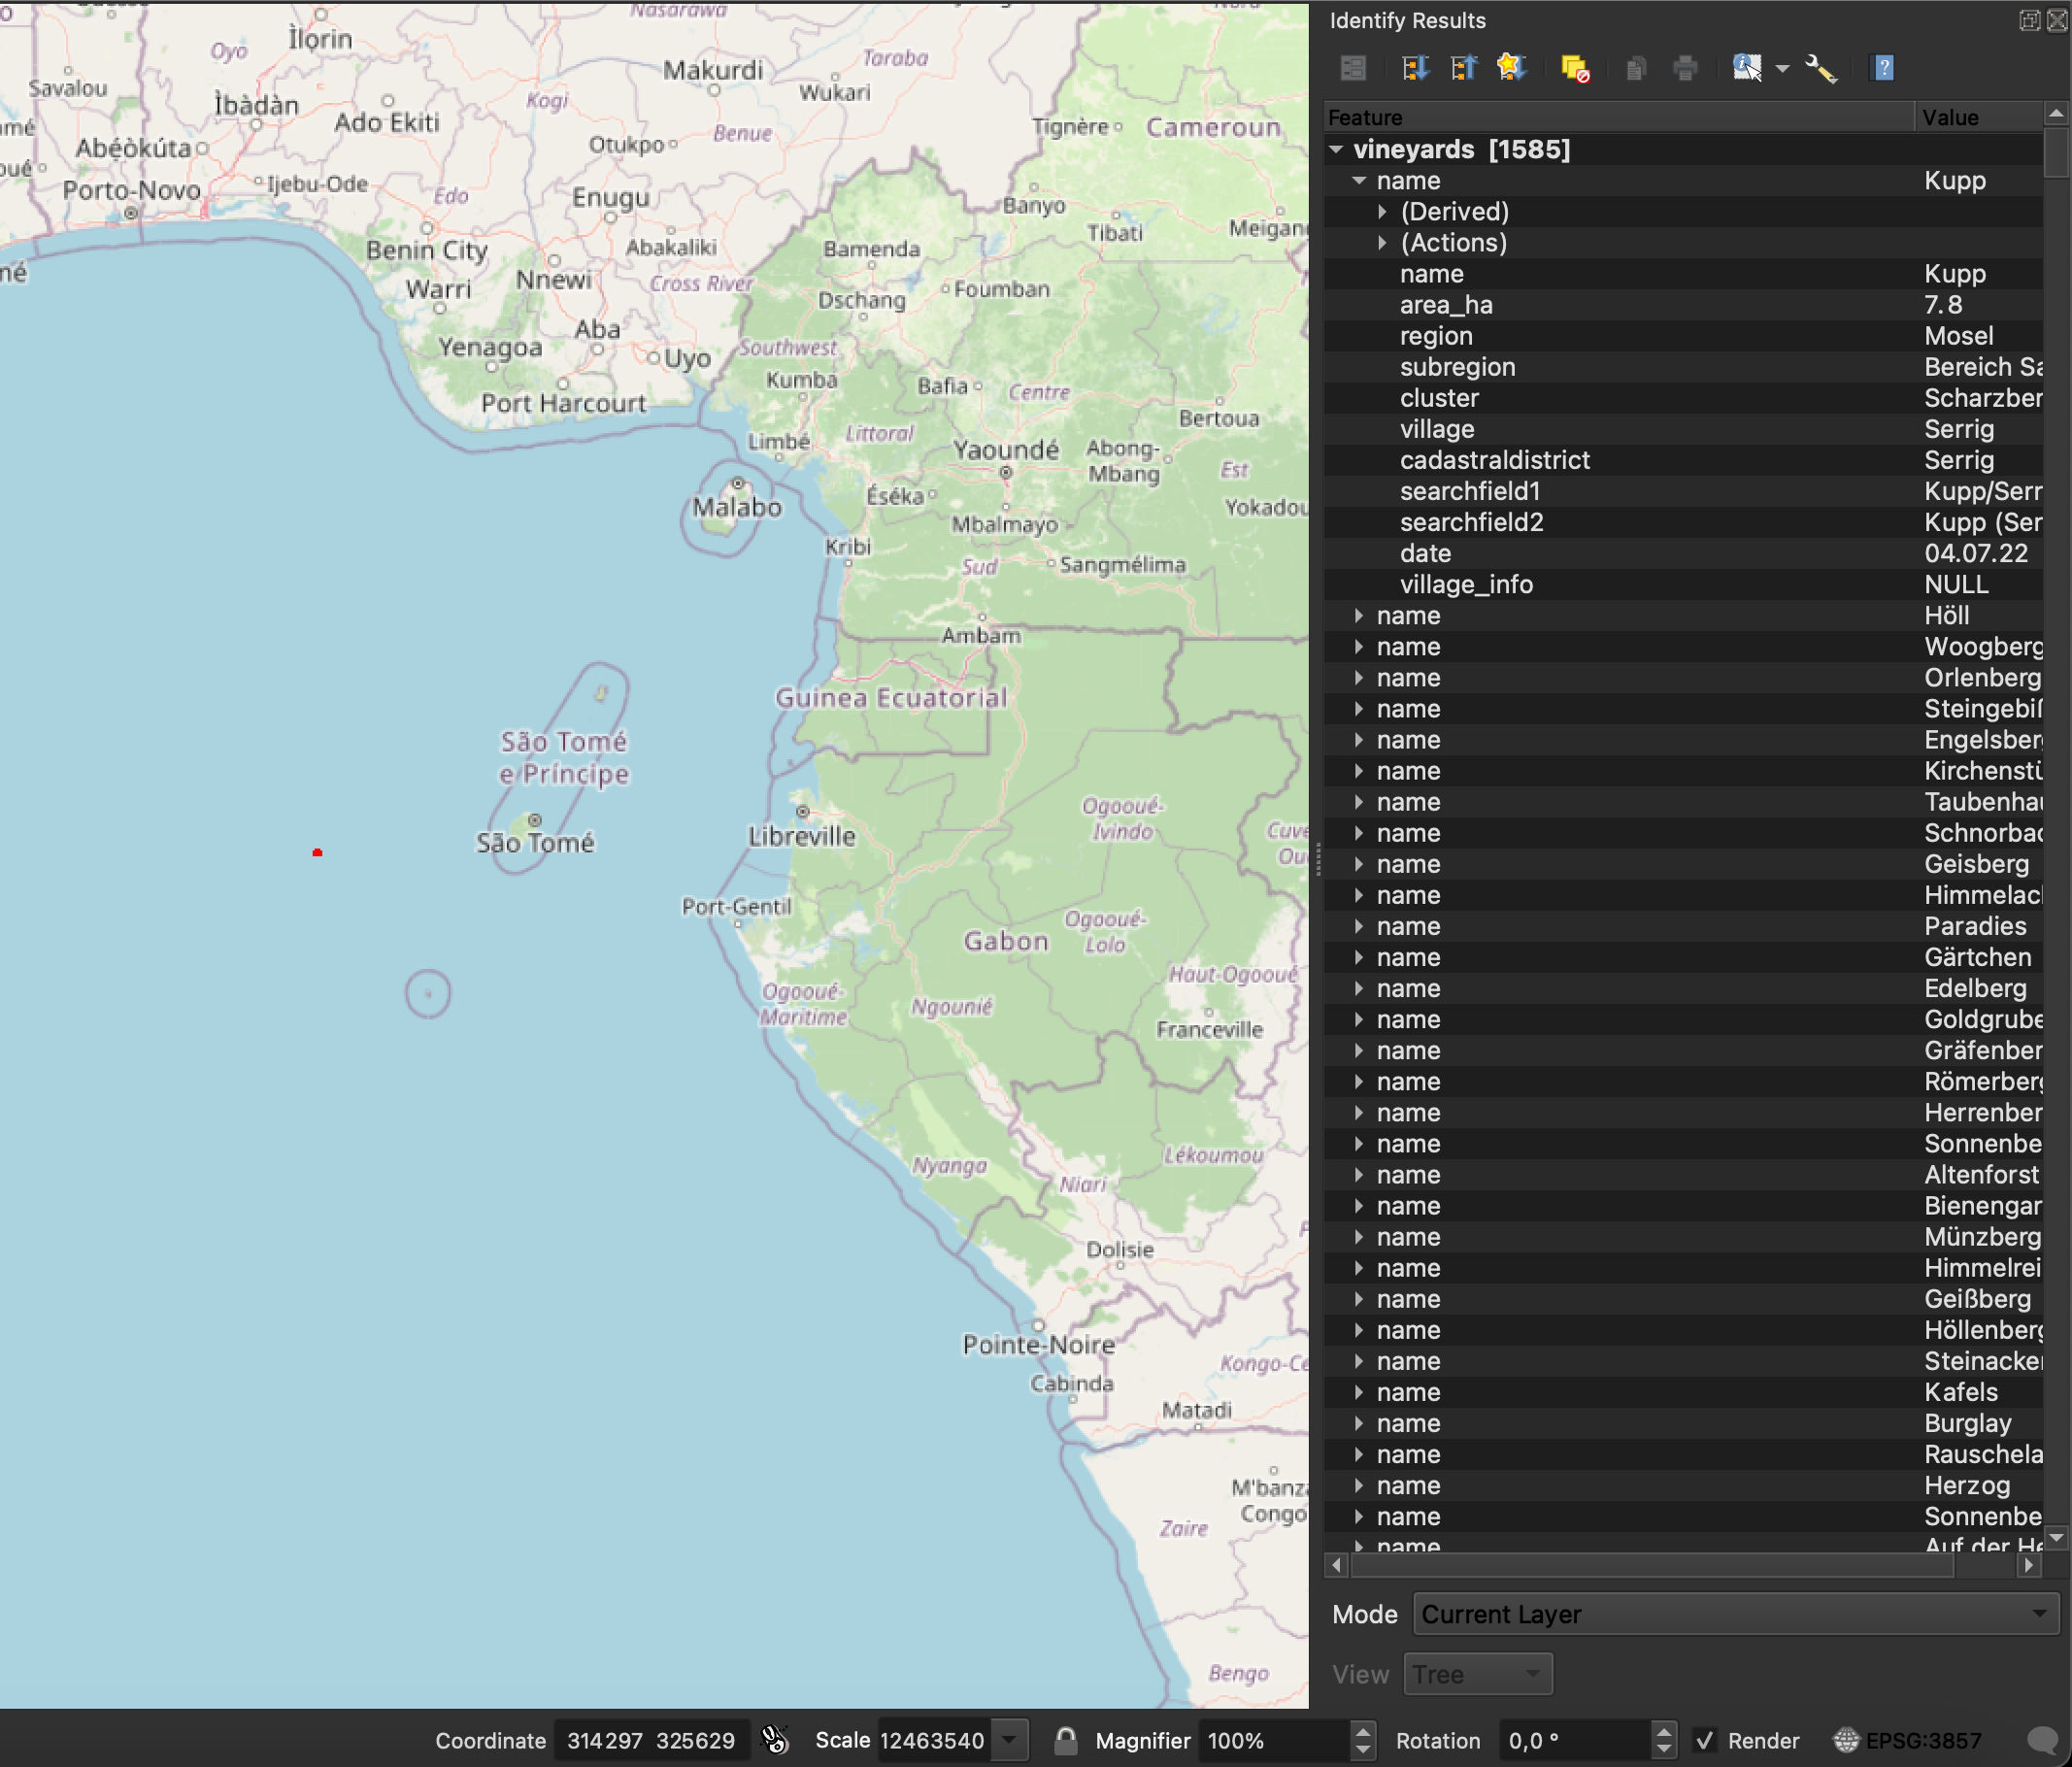Open the feature form from Identify Results toolbar

pyautogui.click(x=1353, y=67)
